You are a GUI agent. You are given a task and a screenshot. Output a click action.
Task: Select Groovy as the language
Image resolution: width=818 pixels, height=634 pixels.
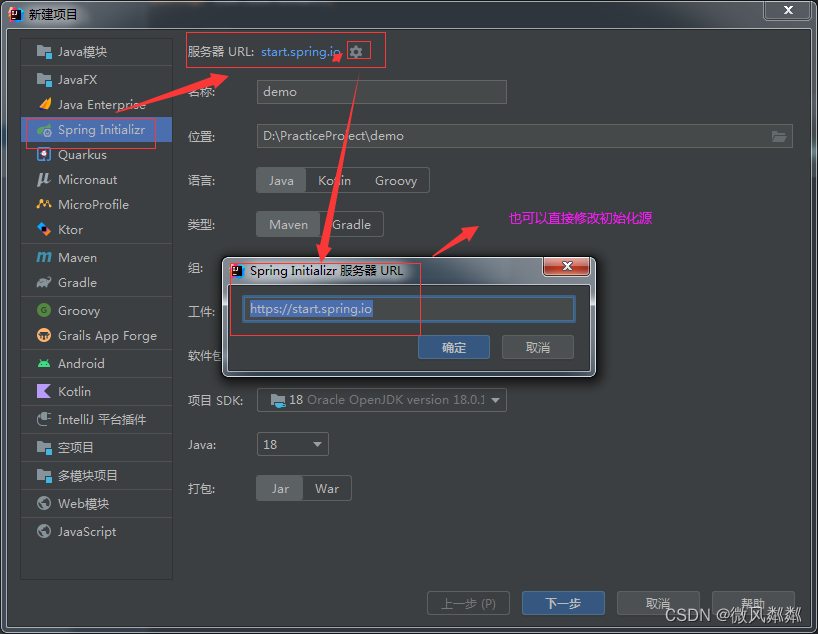[396, 181]
